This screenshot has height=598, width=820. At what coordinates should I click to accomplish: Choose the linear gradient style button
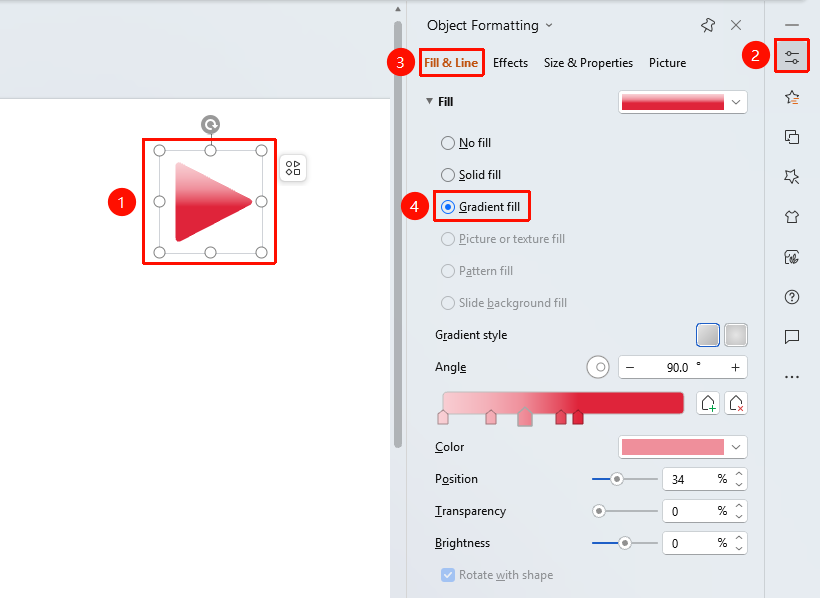[x=708, y=335]
